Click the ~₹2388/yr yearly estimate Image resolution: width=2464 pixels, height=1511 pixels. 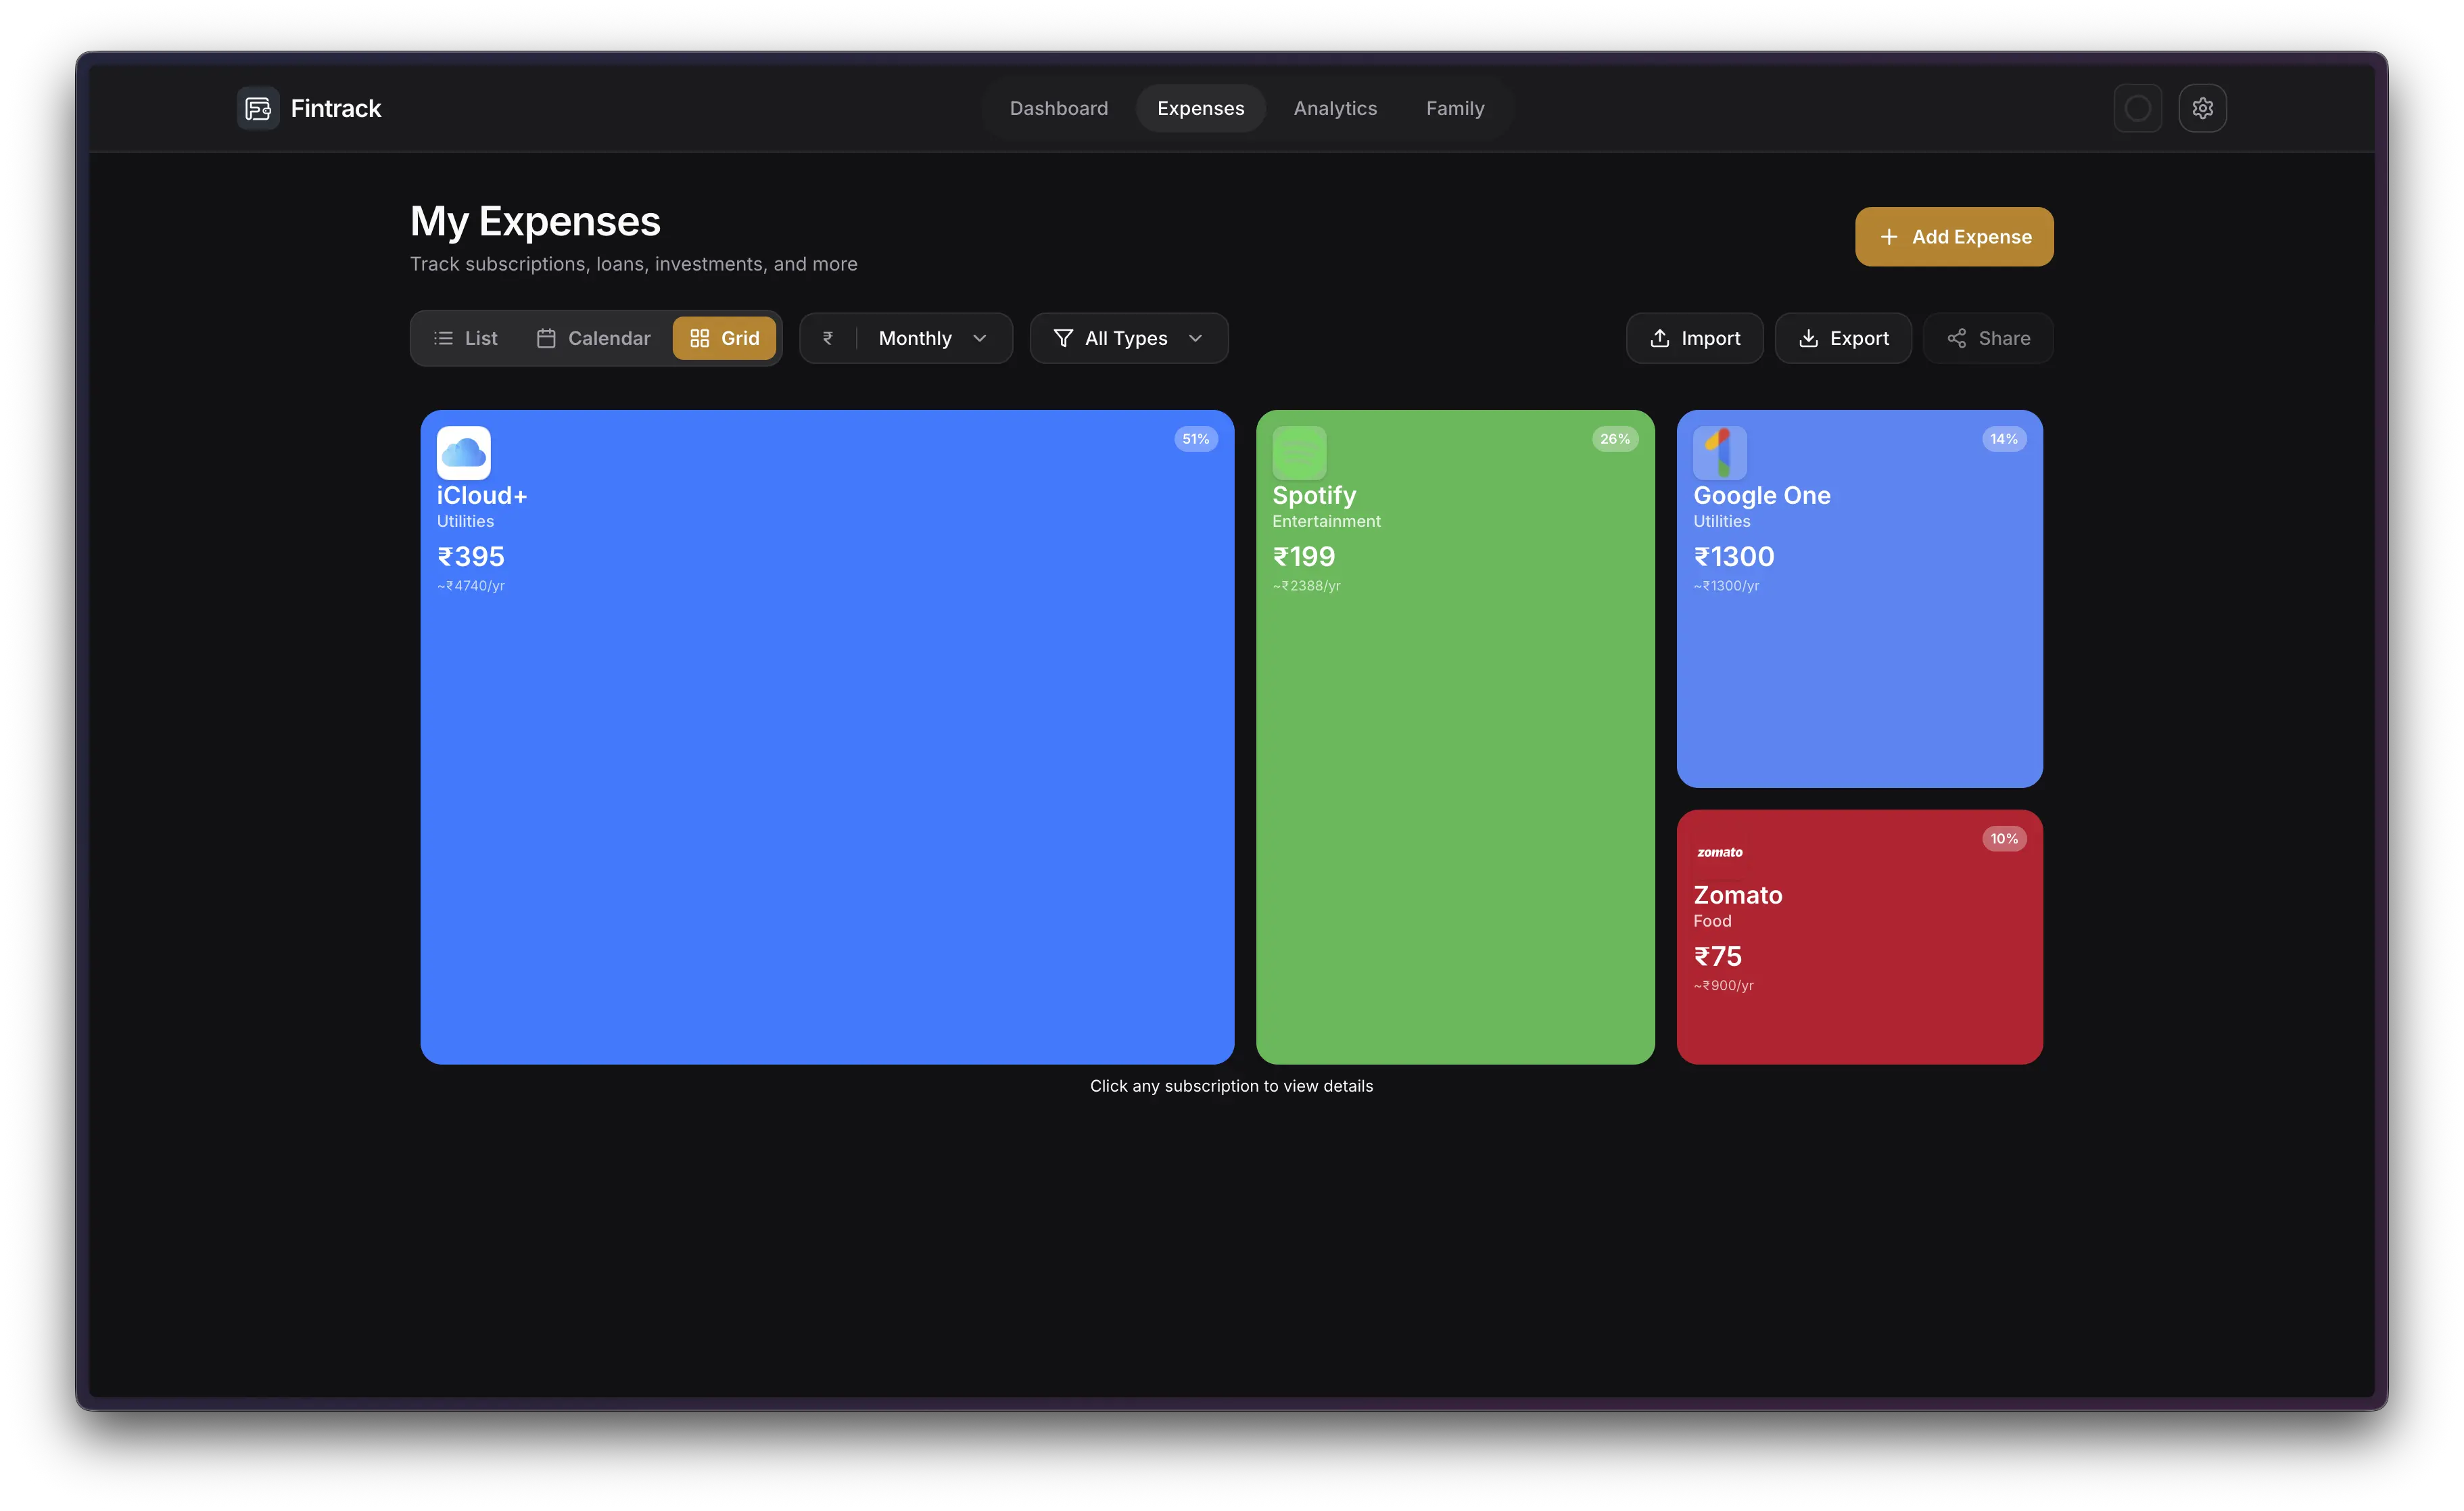[1306, 586]
